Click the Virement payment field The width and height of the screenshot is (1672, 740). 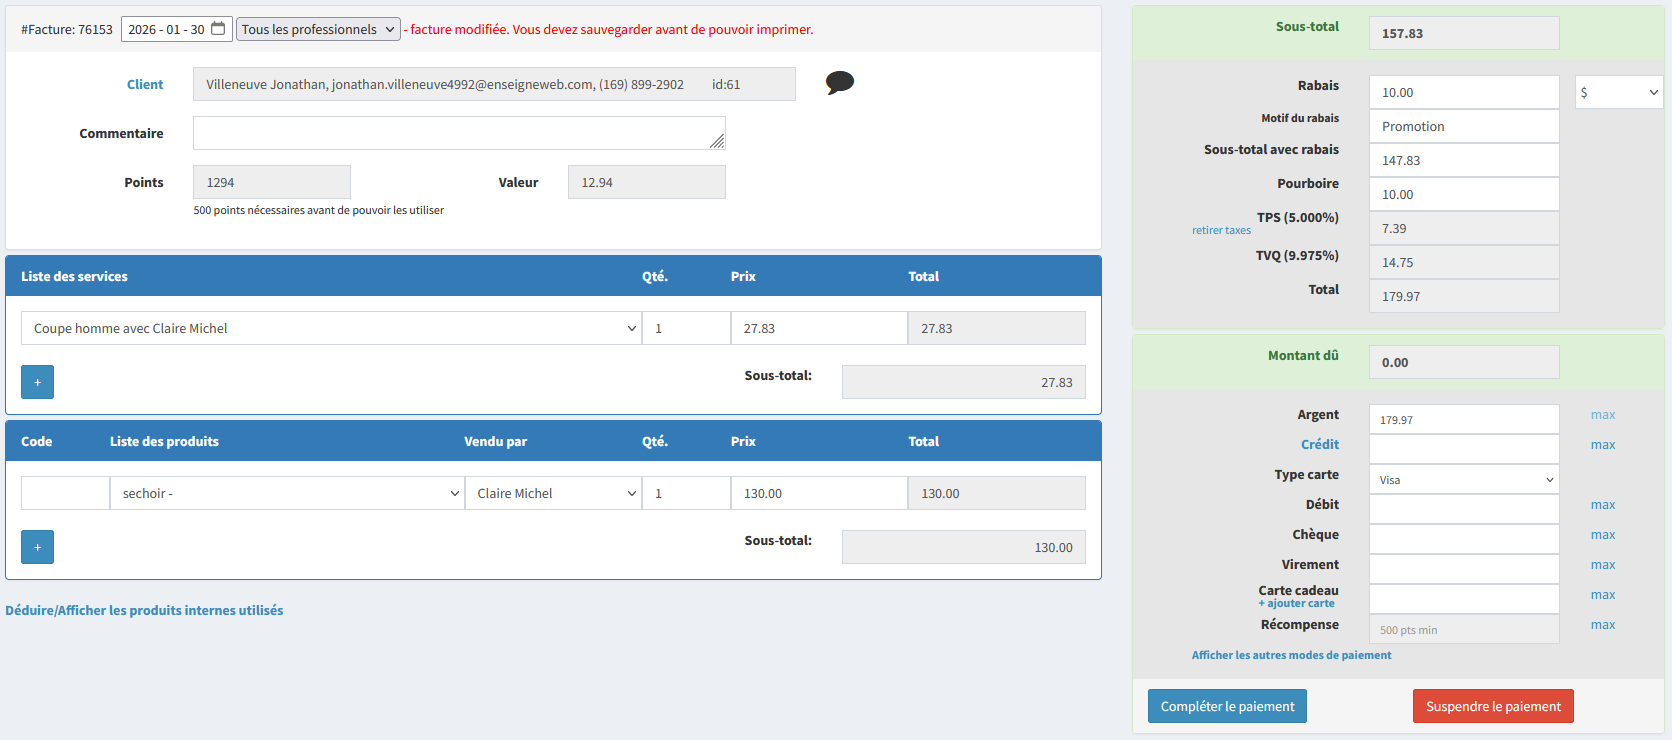click(1464, 569)
